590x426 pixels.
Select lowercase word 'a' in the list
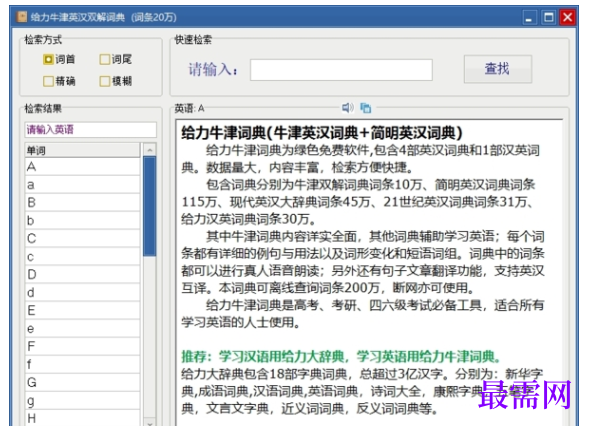pos(82,184)
